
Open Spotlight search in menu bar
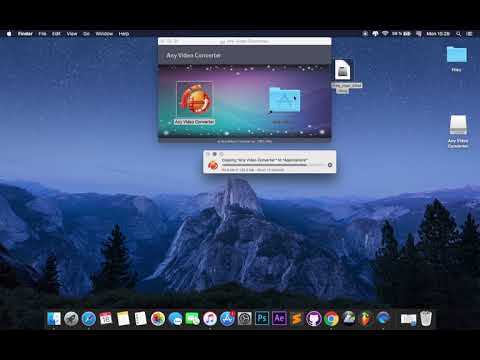tap(459, 34)
